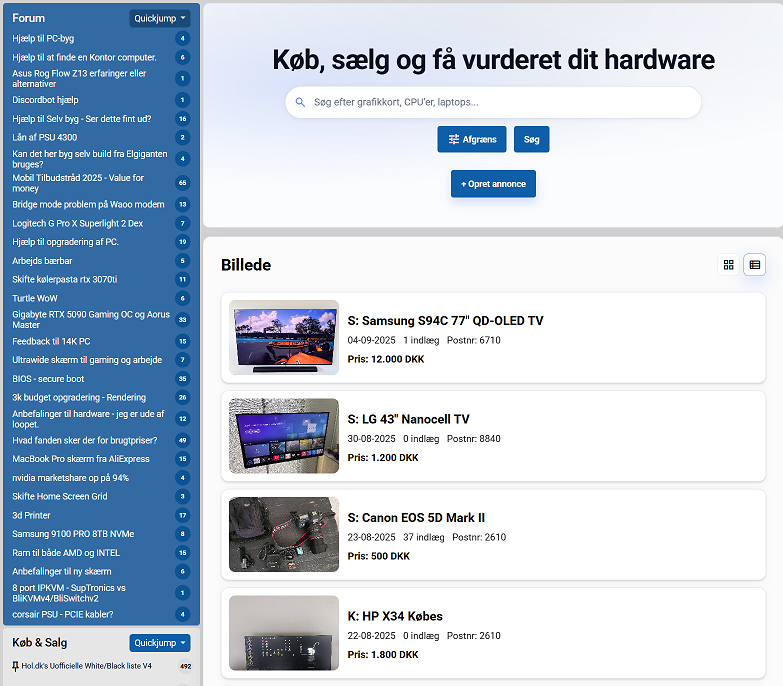Open thread Gigabyte RTX 5090 Gaming OC

91,320
